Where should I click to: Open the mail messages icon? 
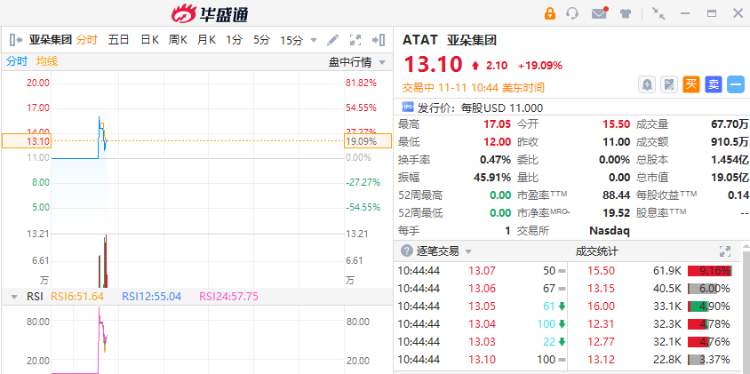coord(599,13)
